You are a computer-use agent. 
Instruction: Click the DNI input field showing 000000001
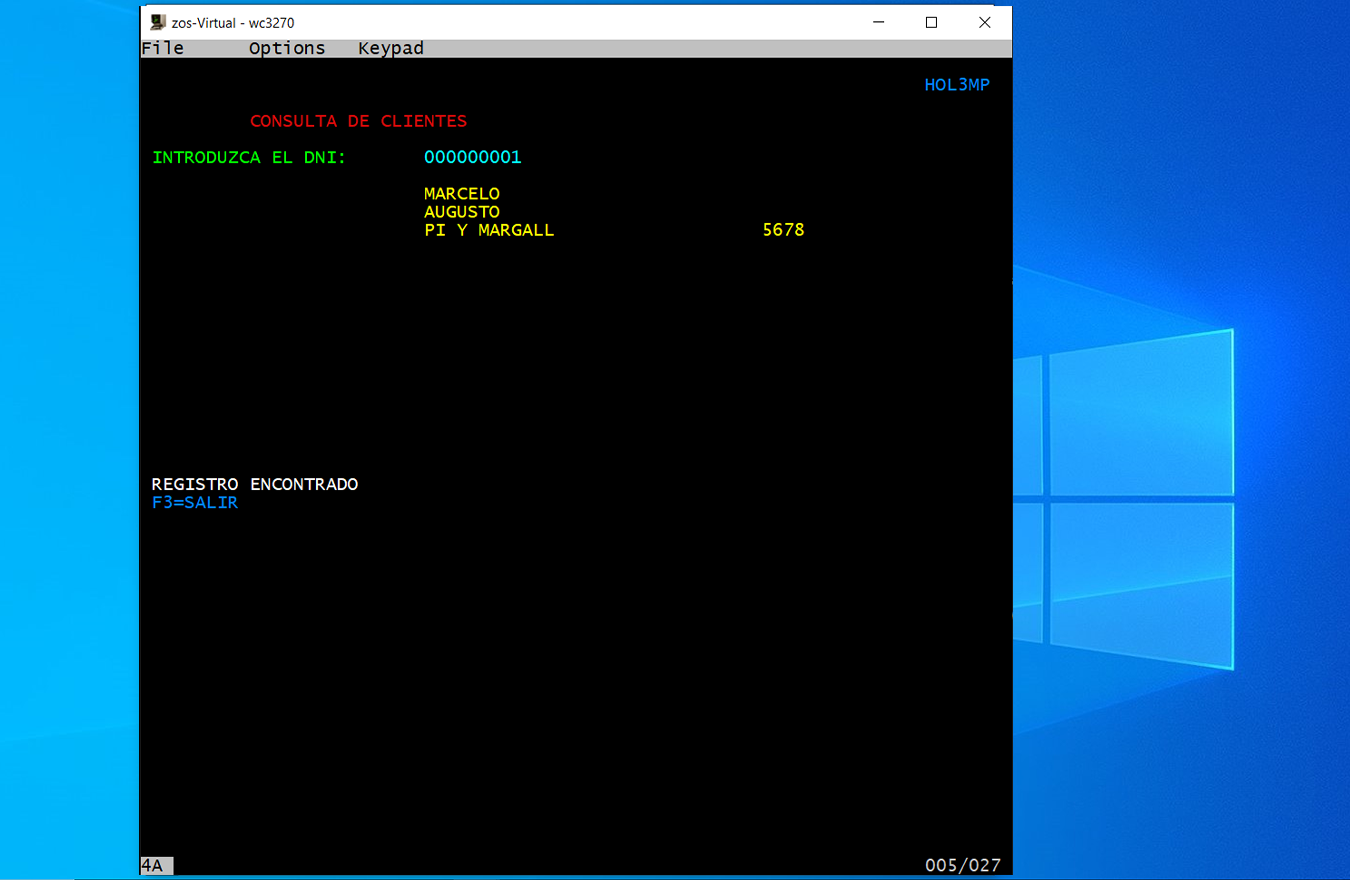(472, 157)
